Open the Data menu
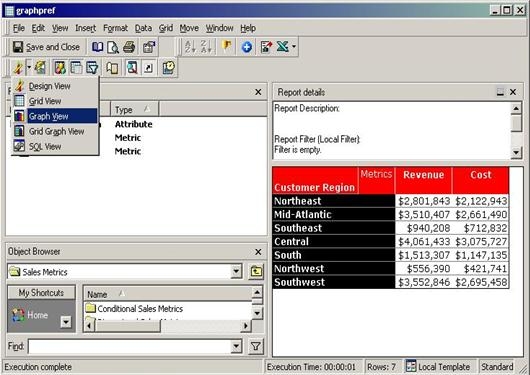Screen dimensions: 530x375 pos(143,28)
